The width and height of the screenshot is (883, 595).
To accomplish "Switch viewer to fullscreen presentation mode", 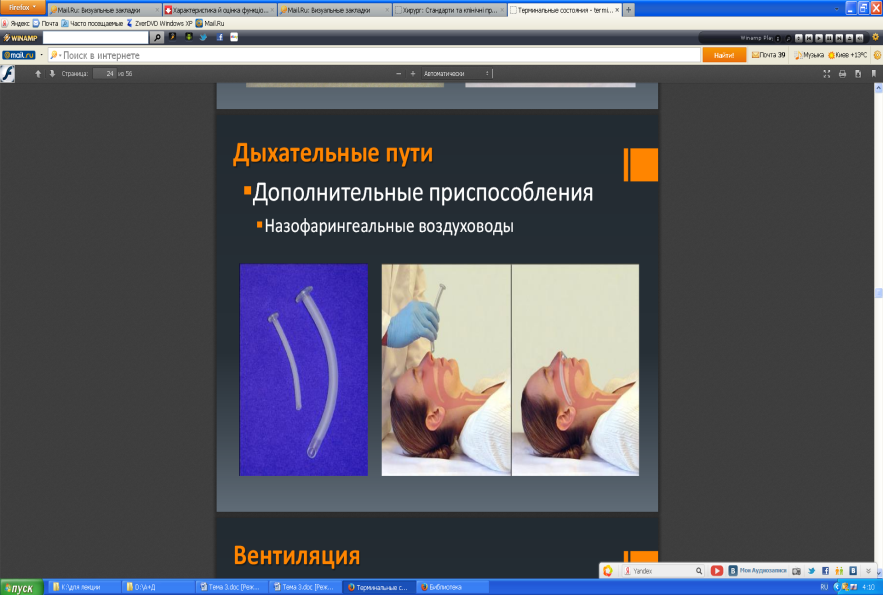I will [x=827, y=74].
